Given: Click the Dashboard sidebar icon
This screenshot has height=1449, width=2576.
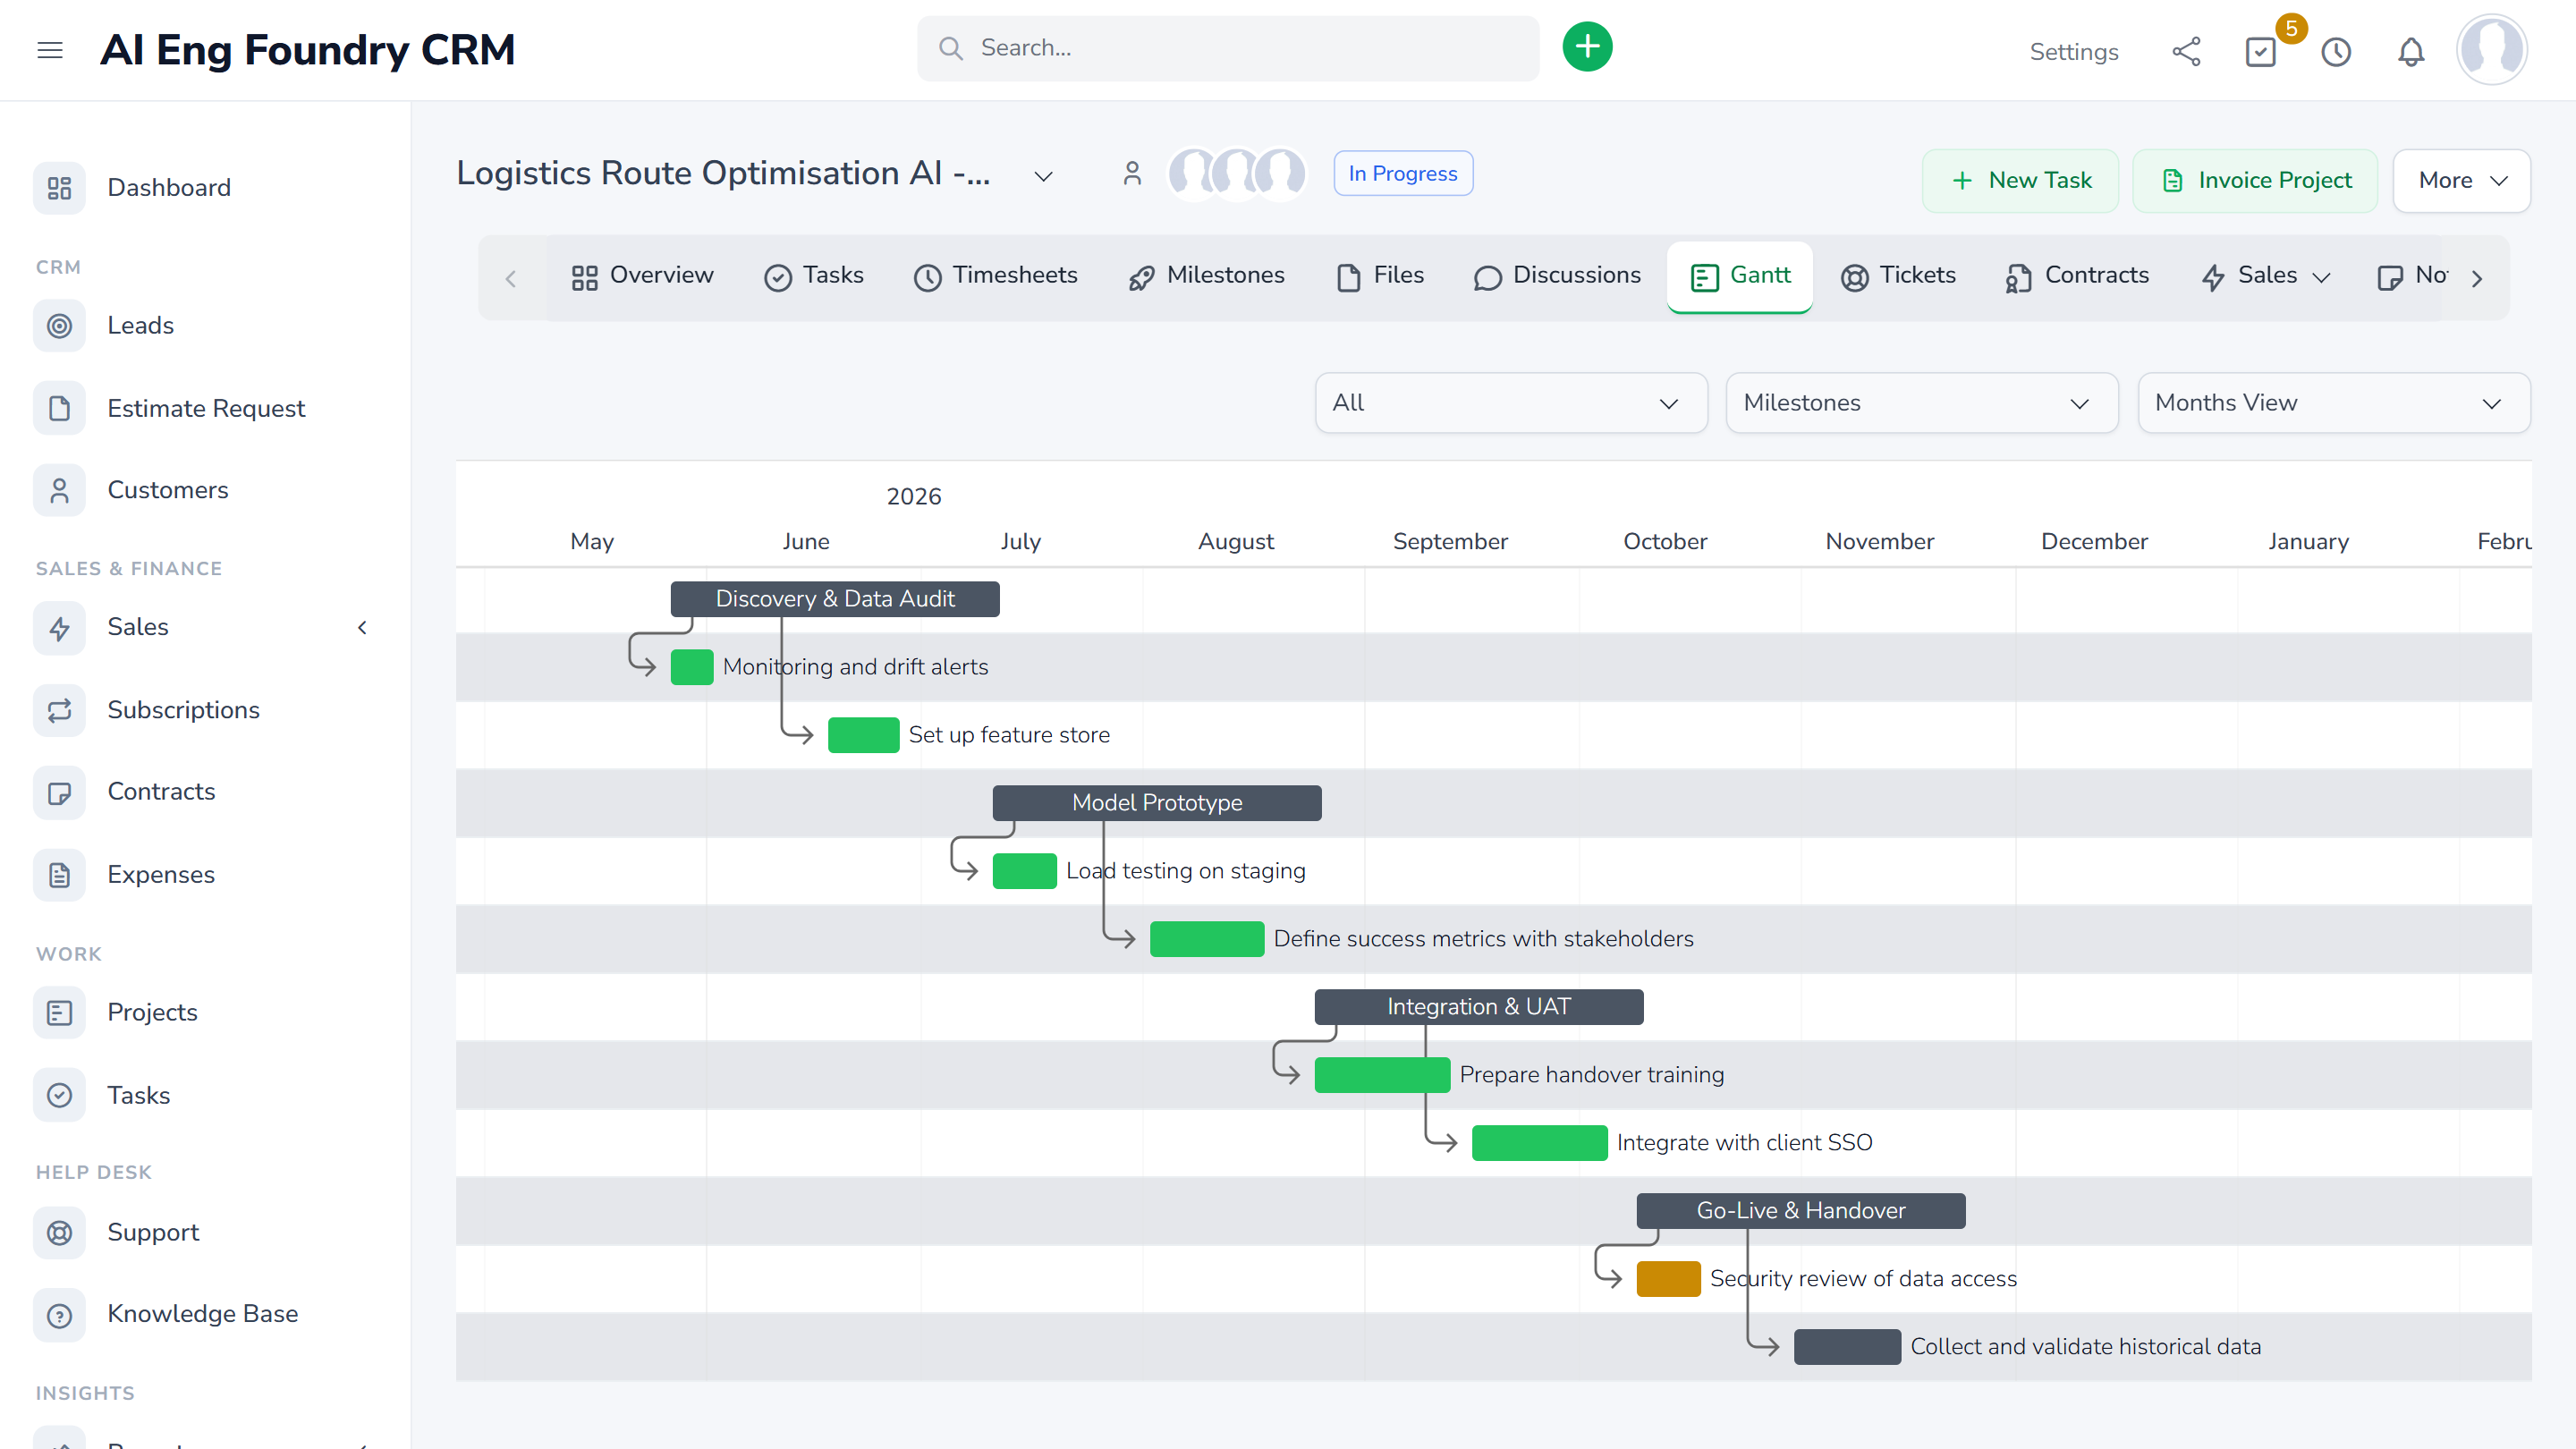Looking at the screenshot, I should [59, 188].
